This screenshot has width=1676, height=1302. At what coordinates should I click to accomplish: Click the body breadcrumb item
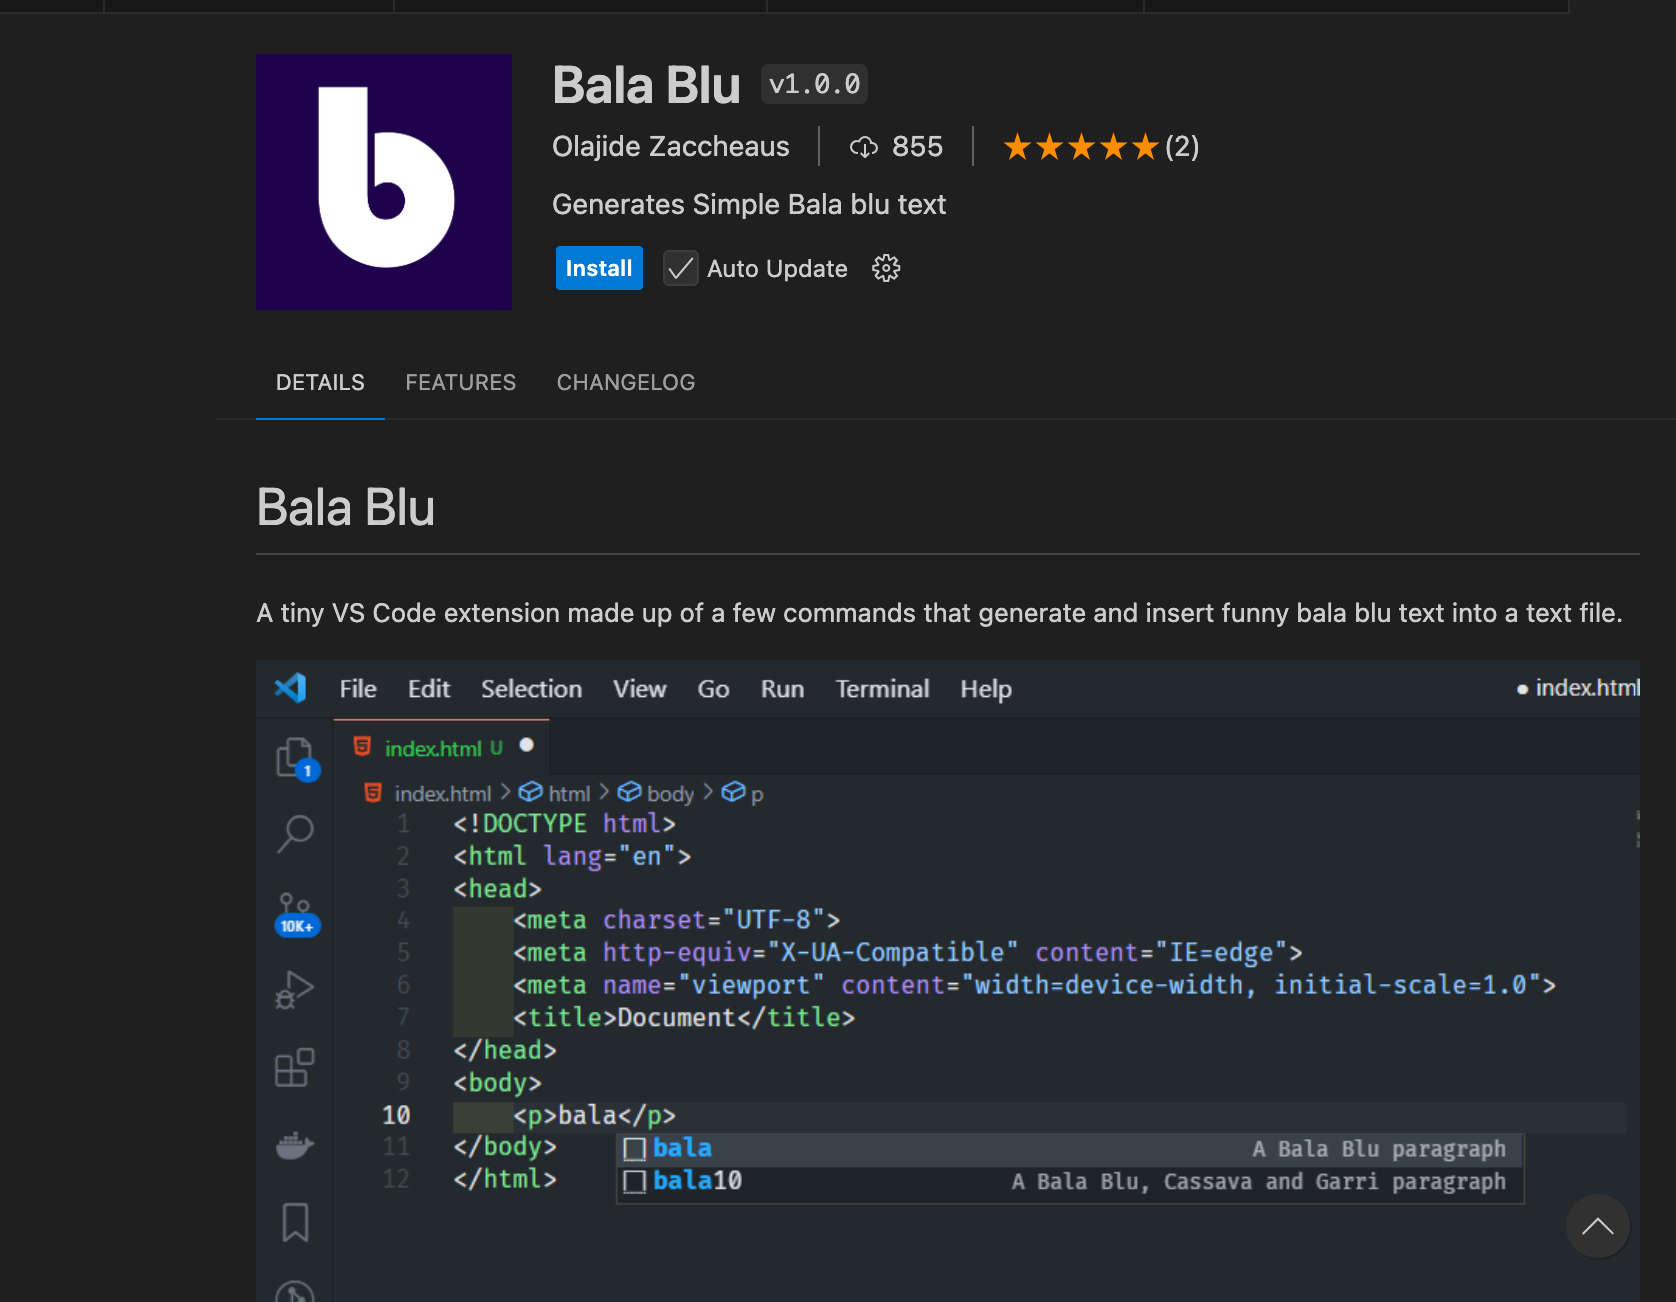656,793
